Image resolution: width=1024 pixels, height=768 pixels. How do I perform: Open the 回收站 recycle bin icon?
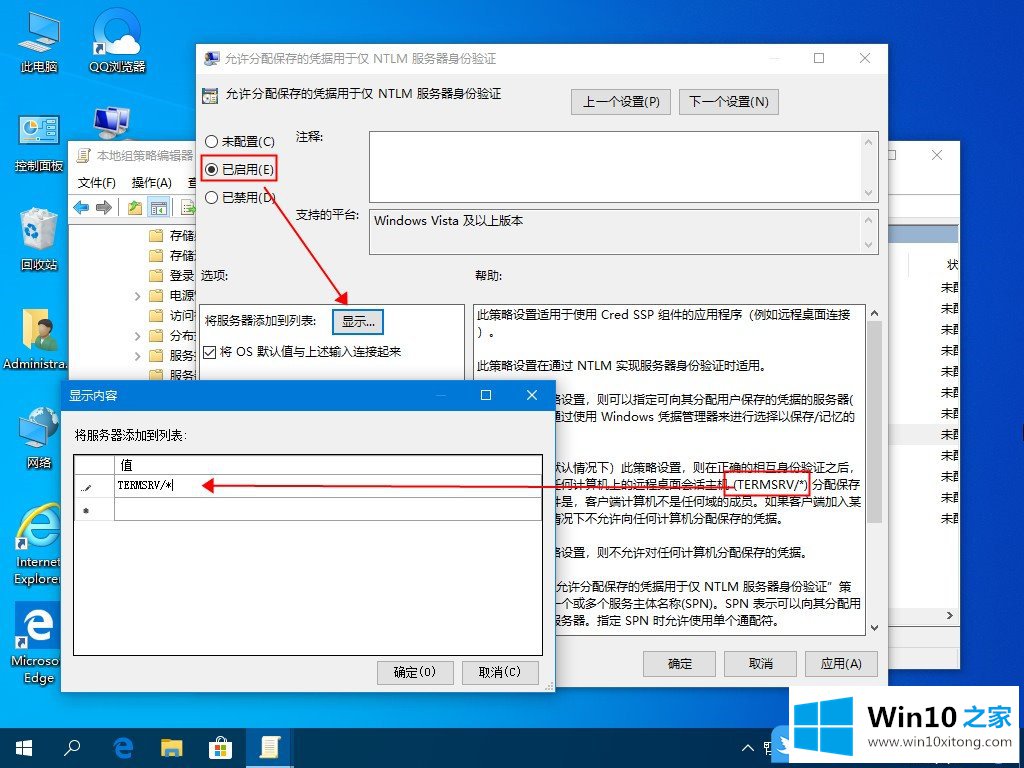coord(39,239)
